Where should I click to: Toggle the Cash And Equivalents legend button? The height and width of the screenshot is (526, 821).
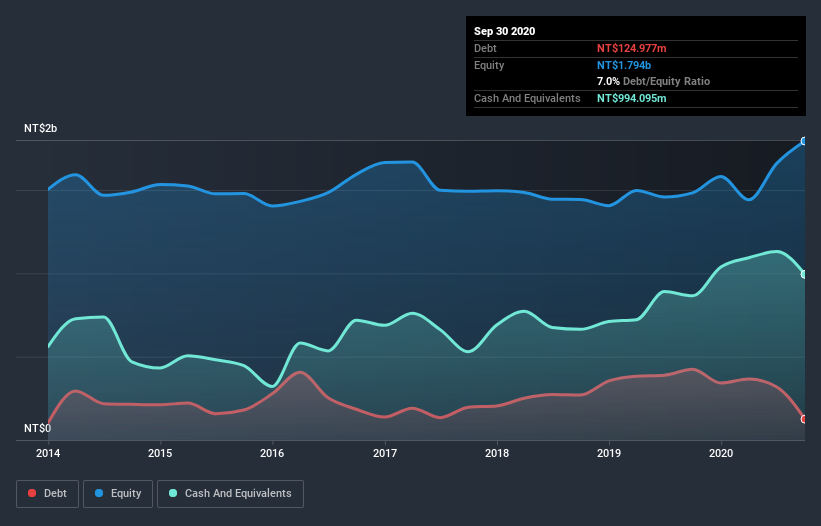coord(230,494)
